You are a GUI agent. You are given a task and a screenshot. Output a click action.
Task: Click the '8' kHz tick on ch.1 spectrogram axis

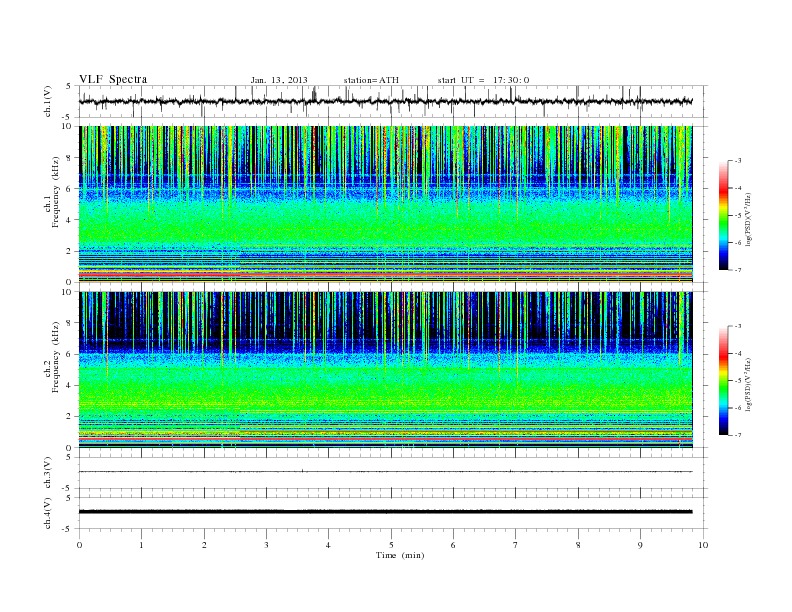pos(70,158)
